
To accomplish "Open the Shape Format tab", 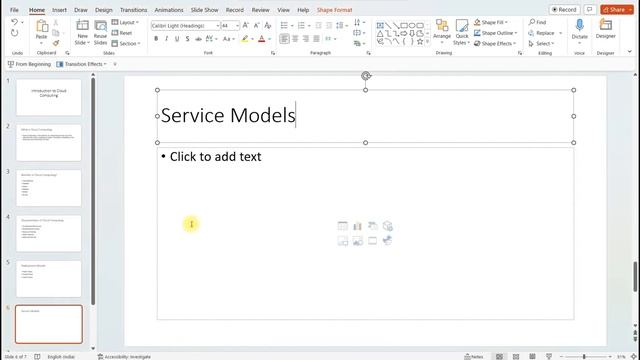I will (334, 10).
